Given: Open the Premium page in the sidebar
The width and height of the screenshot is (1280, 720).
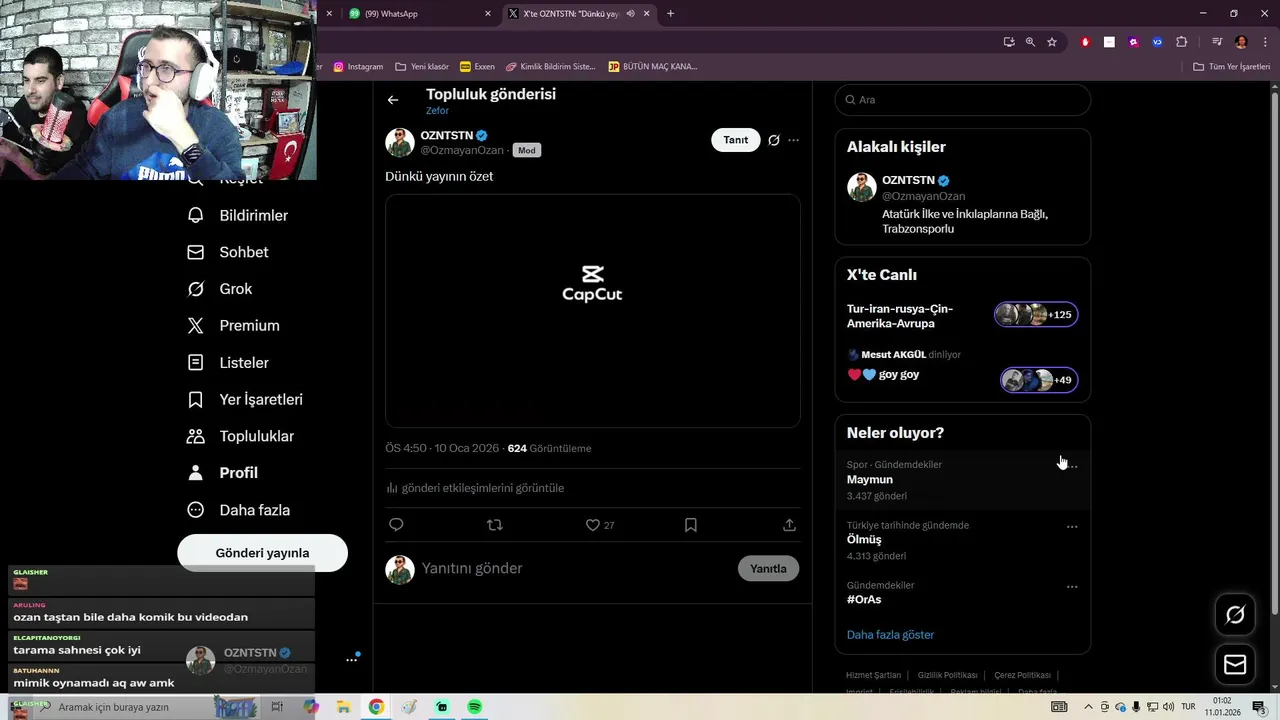Looking at the screenshot, I should 234,326.
